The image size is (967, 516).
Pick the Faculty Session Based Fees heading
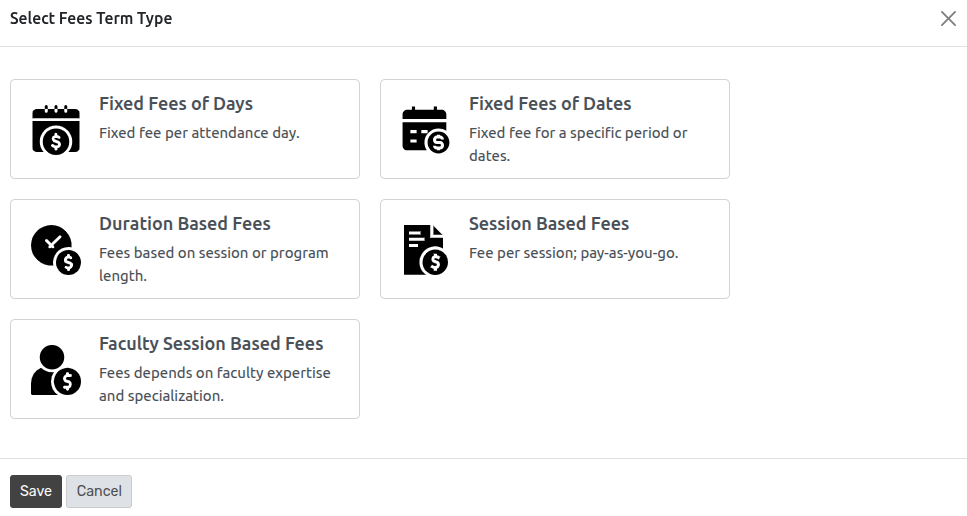(x=211, y=344)
